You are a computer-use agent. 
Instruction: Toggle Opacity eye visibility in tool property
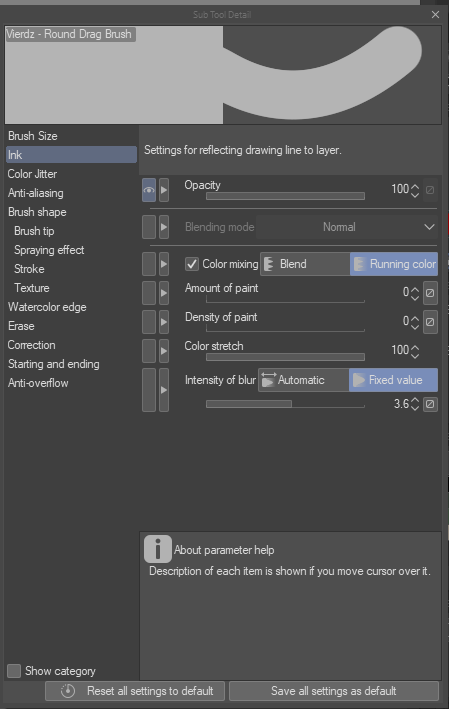click(x=149, y=190)
